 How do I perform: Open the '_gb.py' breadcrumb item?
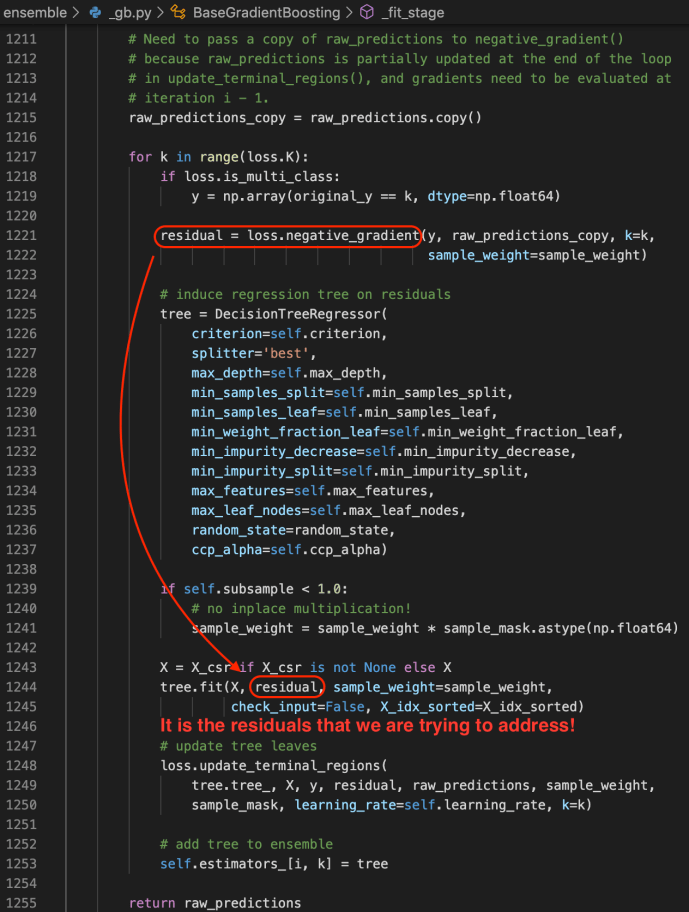[130, 13]
